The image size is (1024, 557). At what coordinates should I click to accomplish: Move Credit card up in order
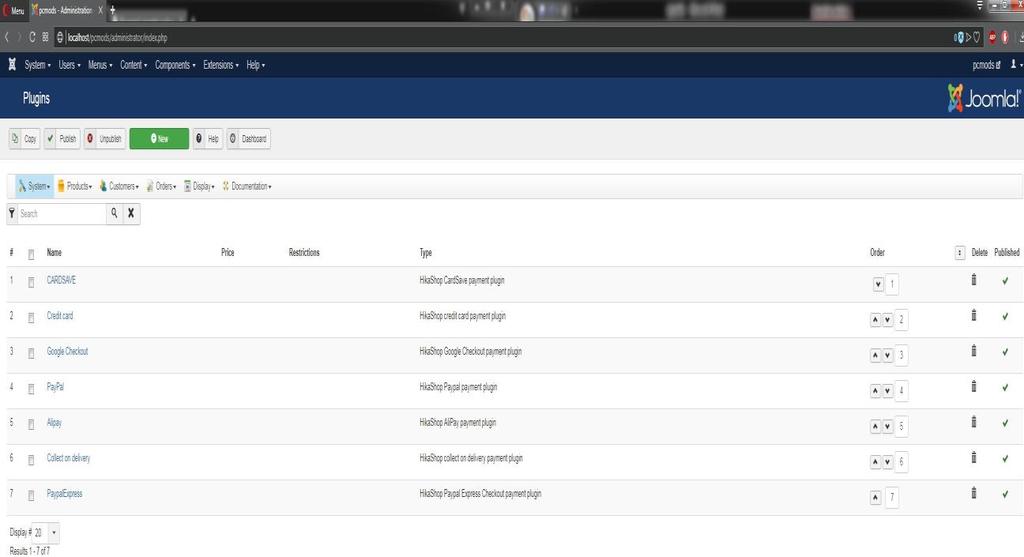875,320
